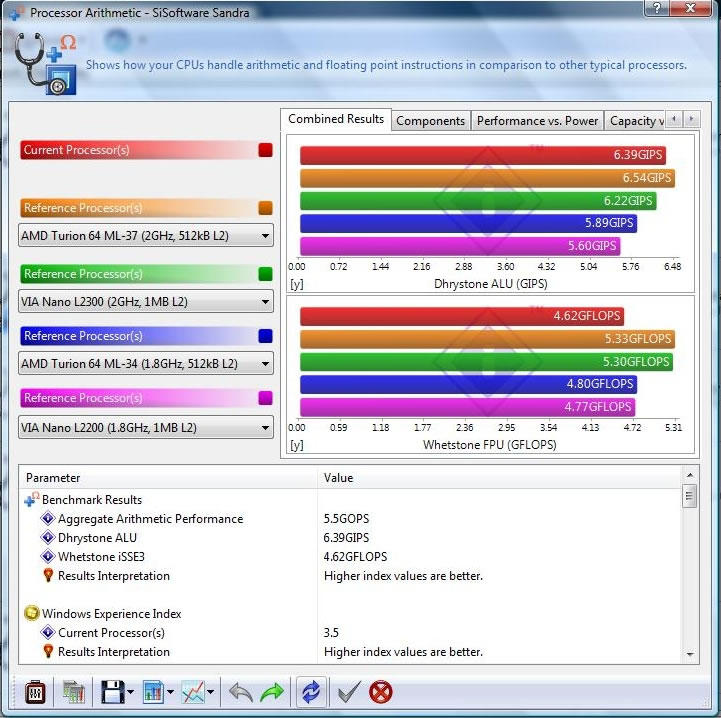Click the results list scroll up arrow
Image resolution: width=721 pixels, height=718 pixels.
(690, 475)
